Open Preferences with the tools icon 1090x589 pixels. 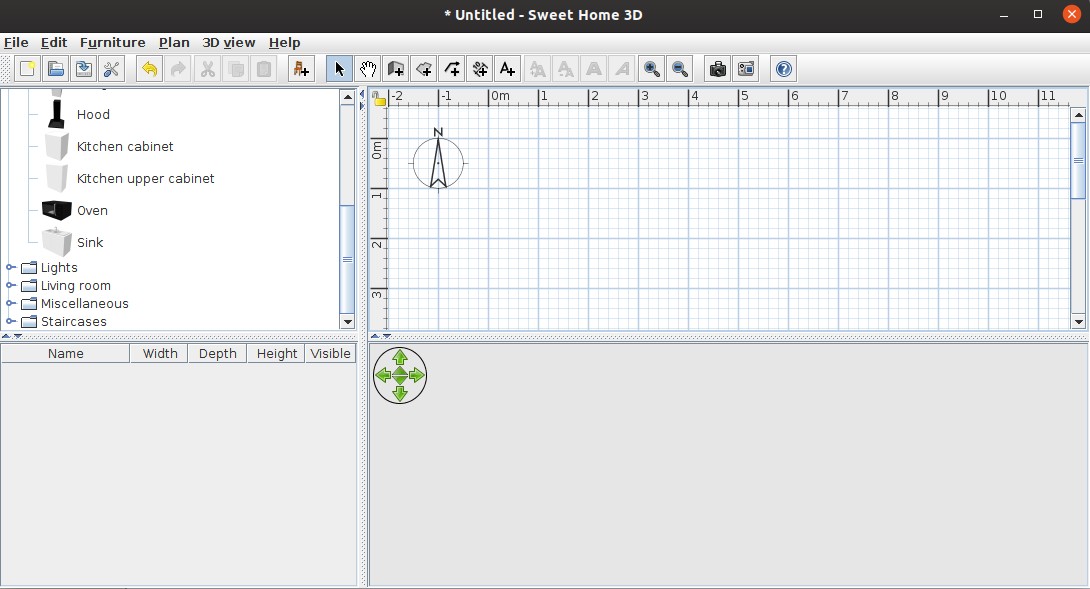click(x=111, y=69)
